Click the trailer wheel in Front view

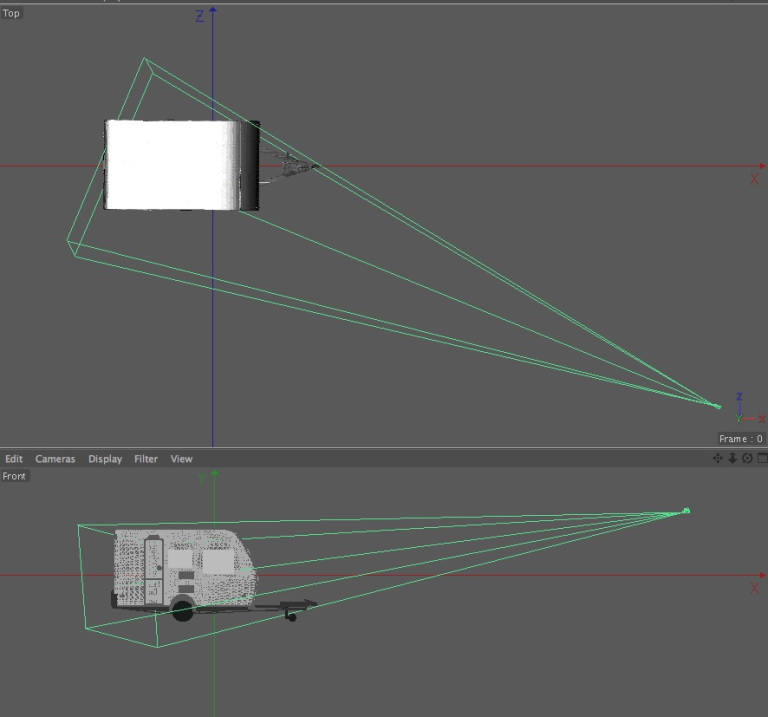pyautogui.click(x=183, y=608)
